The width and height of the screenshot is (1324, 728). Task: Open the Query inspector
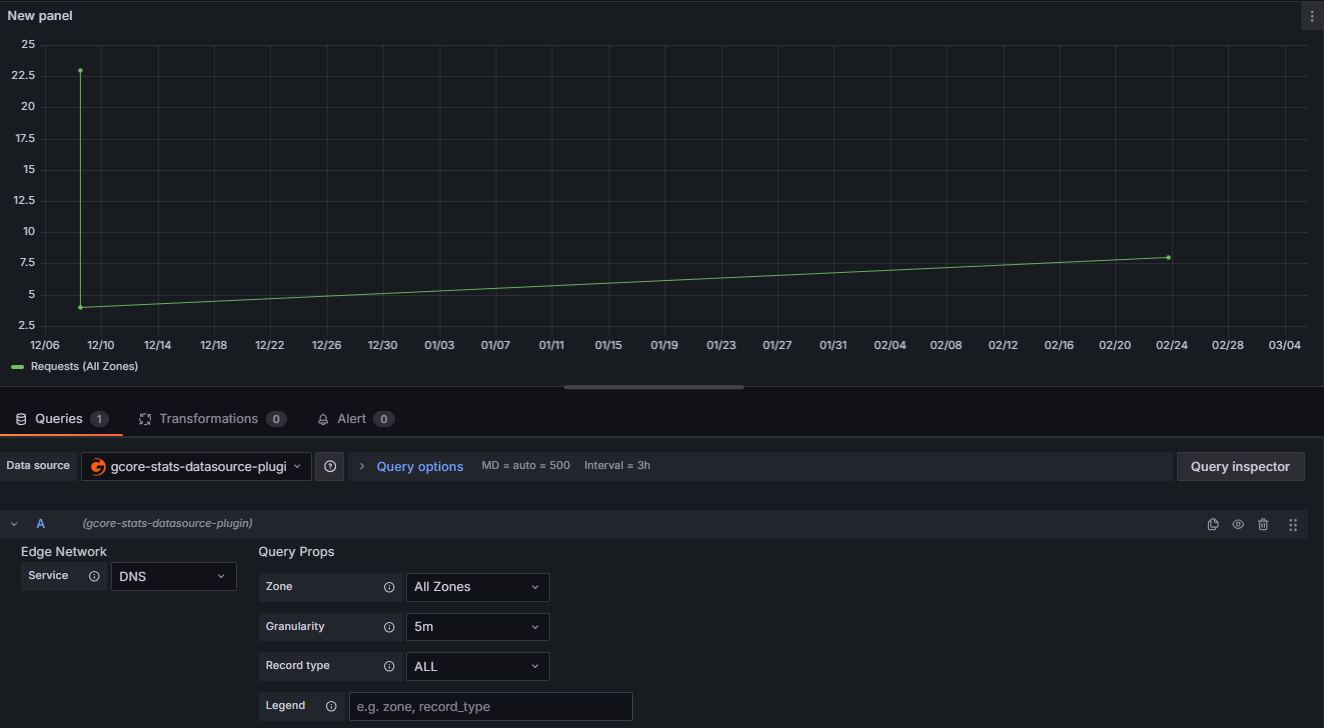[x=1240, y=466]
